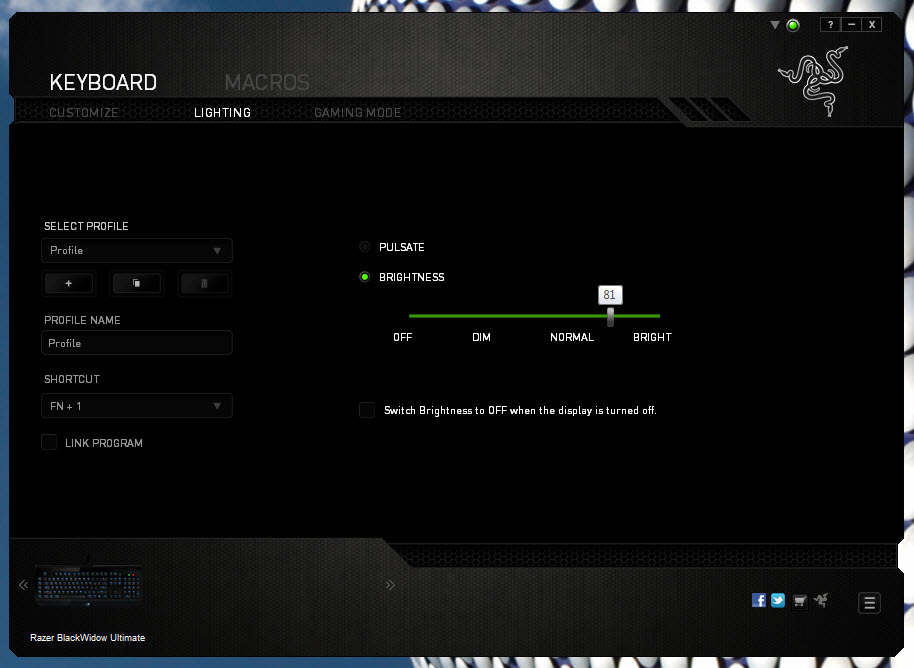Viewport: 914px width, 668px height.
Task: Open Razer Twitter page icon
Action: click(778, 600)
